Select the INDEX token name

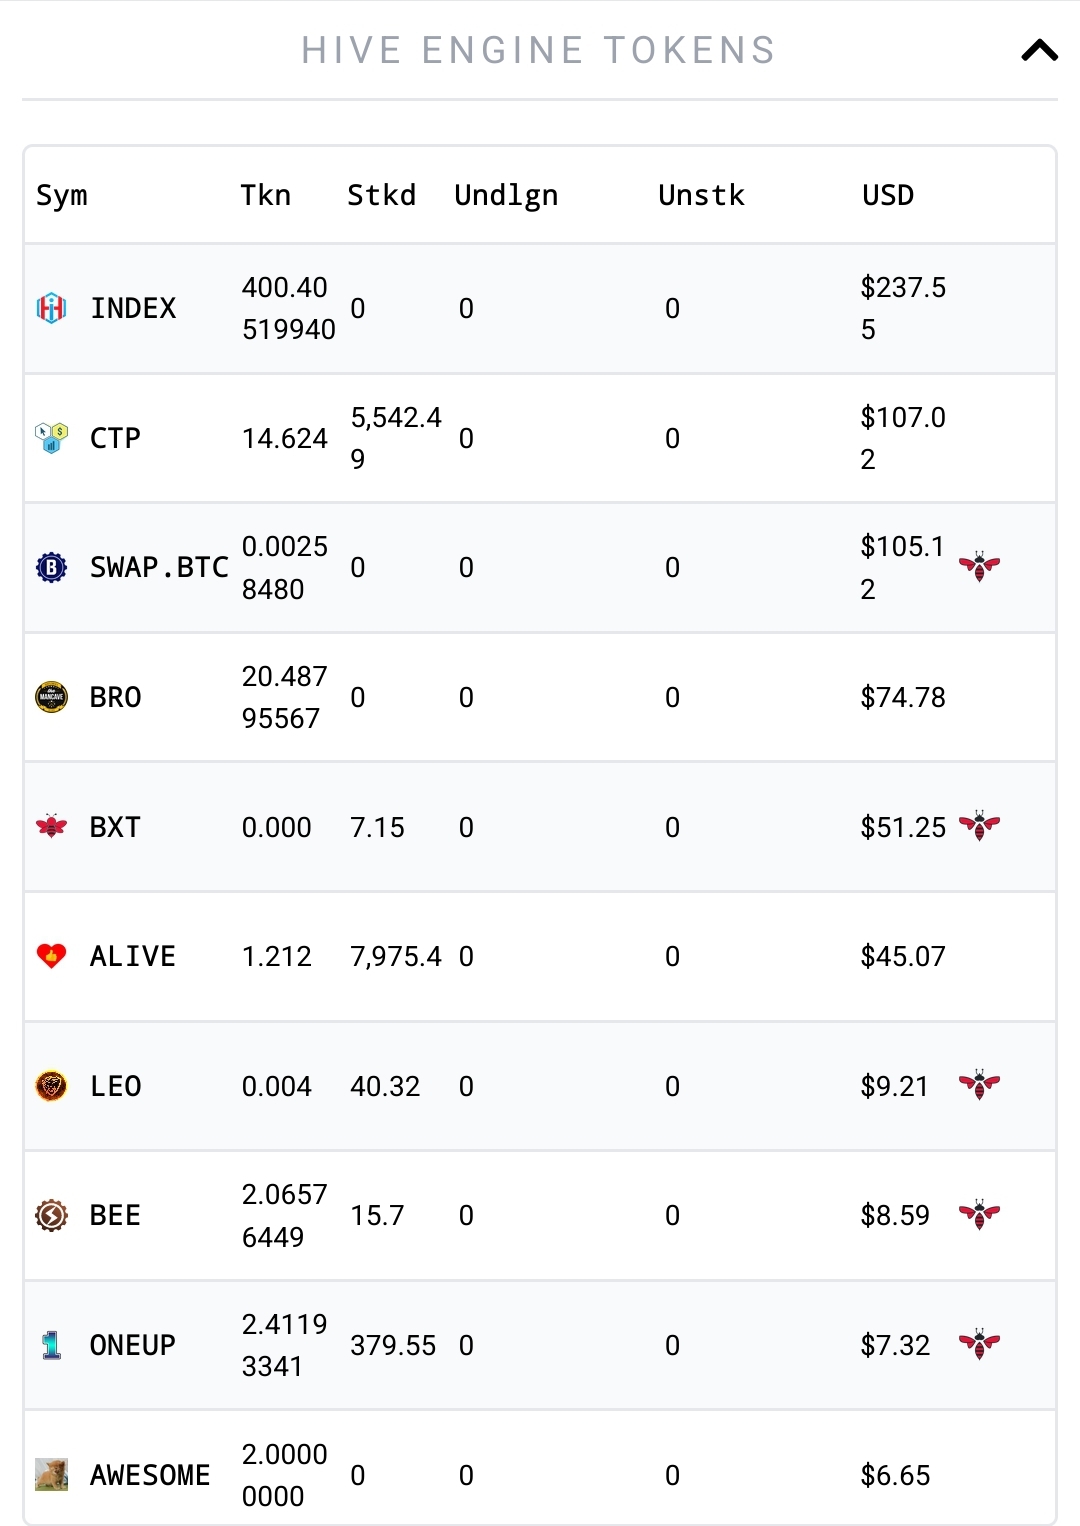133,308
